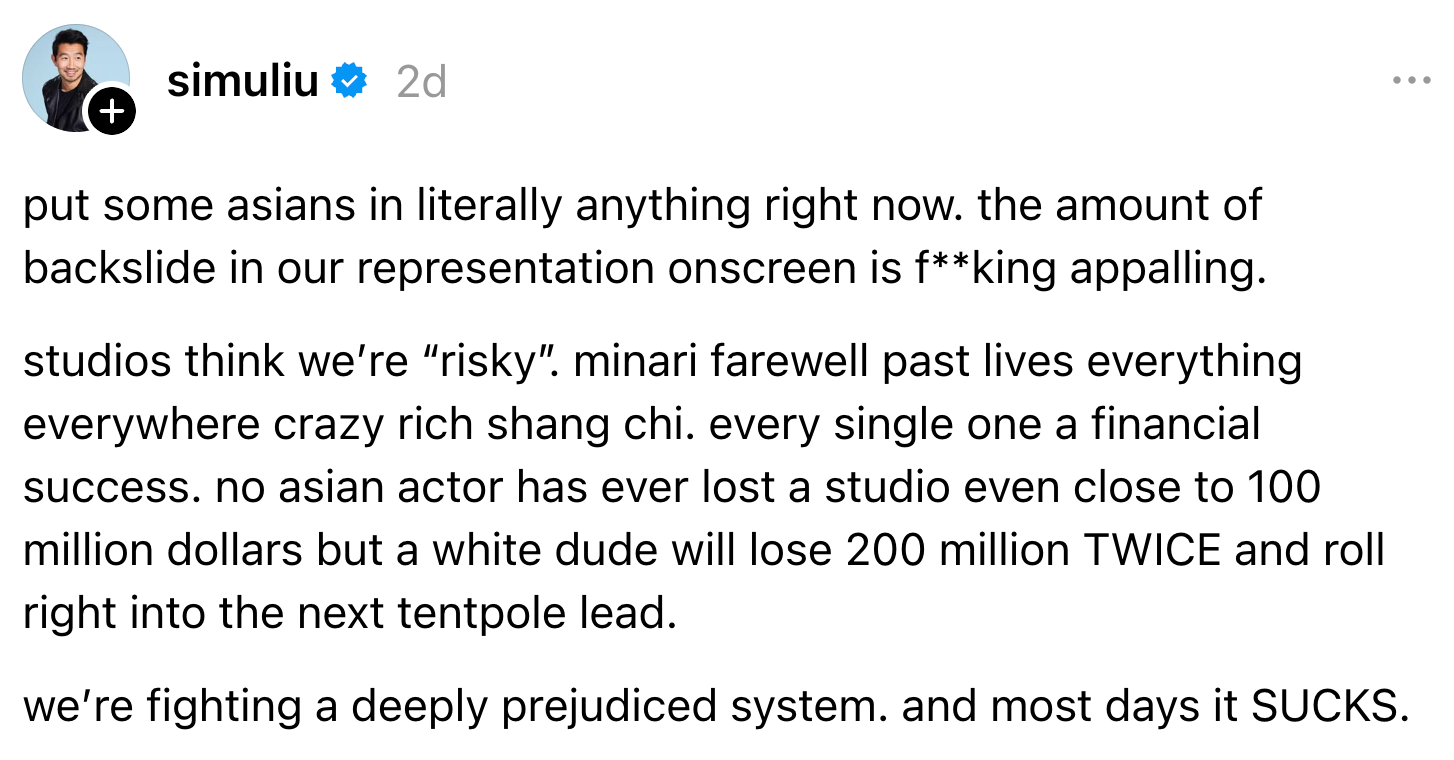Screen dimensions: 1454x760
Task: Follow simuliu using the plus icon
Action: click(x=111, y=112)
